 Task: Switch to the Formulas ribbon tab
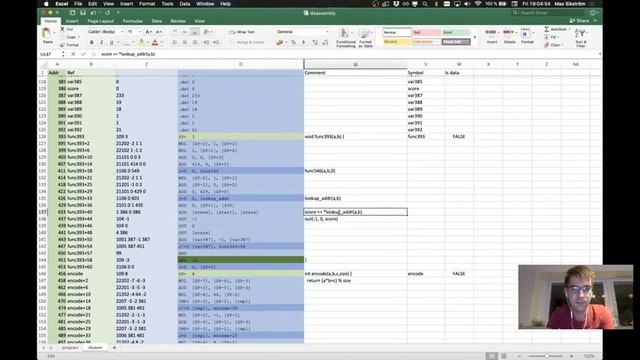(133, 21)
